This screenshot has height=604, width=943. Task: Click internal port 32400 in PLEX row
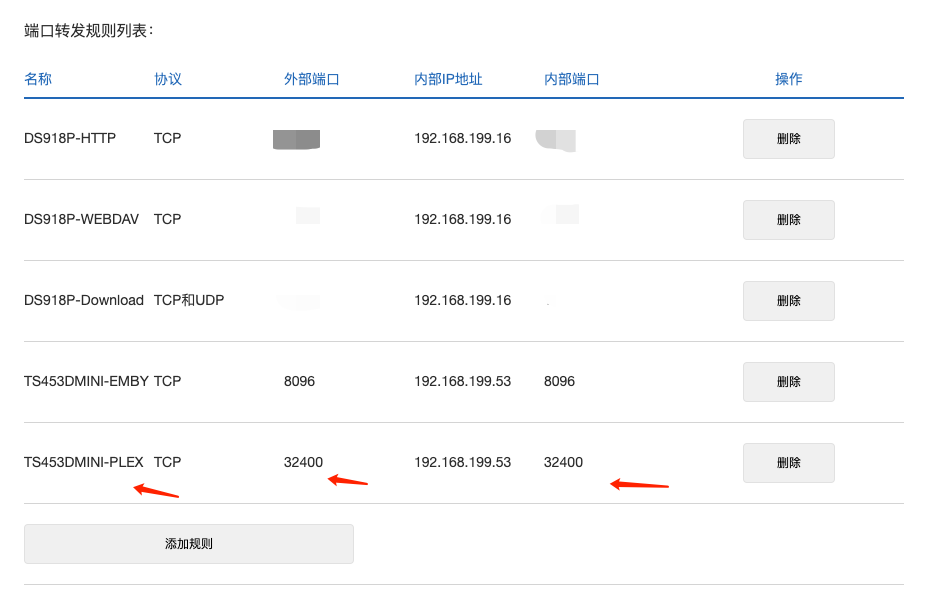(564, 462)
